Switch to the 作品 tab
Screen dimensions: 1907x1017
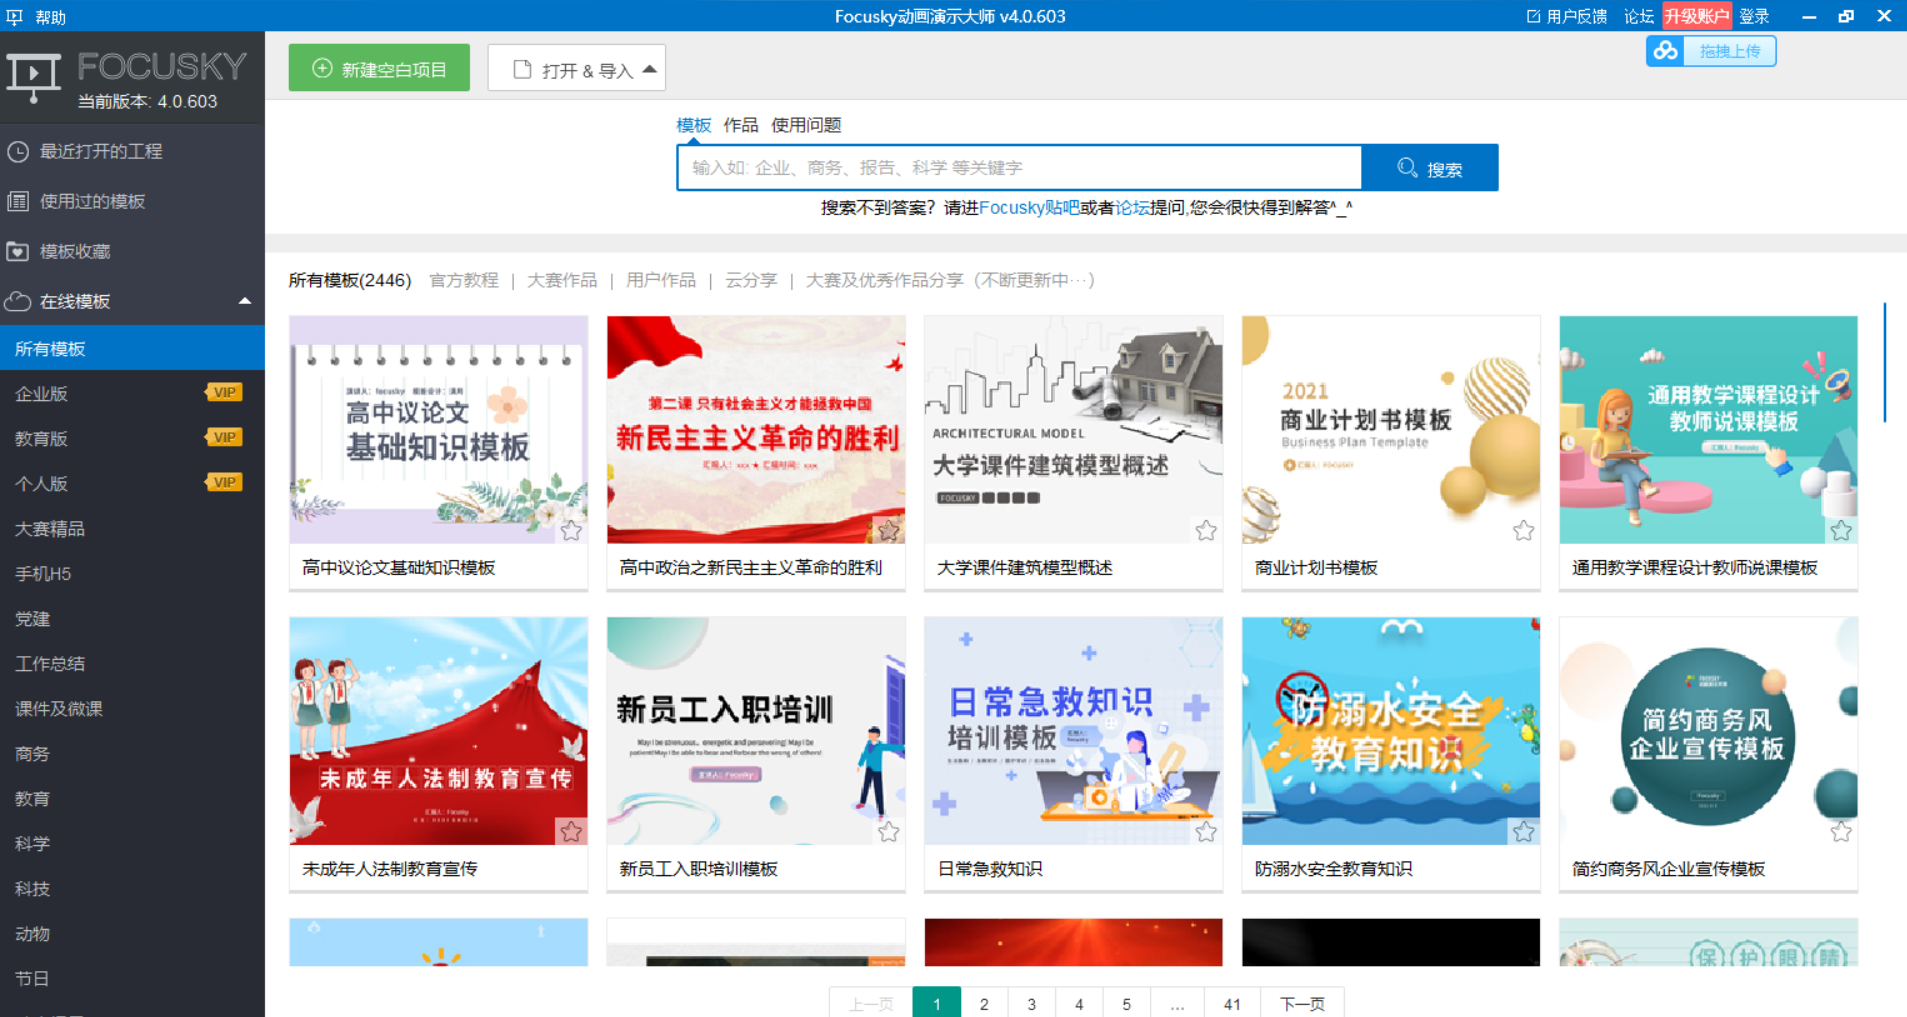coord(739,125)
